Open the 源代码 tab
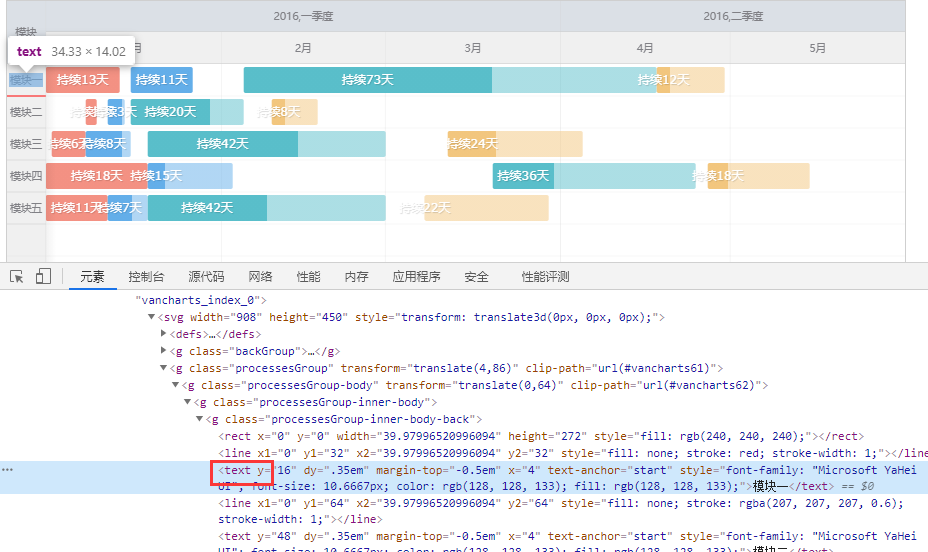The height and width of the screenshot is (552, 928). (x=206, y=277)
